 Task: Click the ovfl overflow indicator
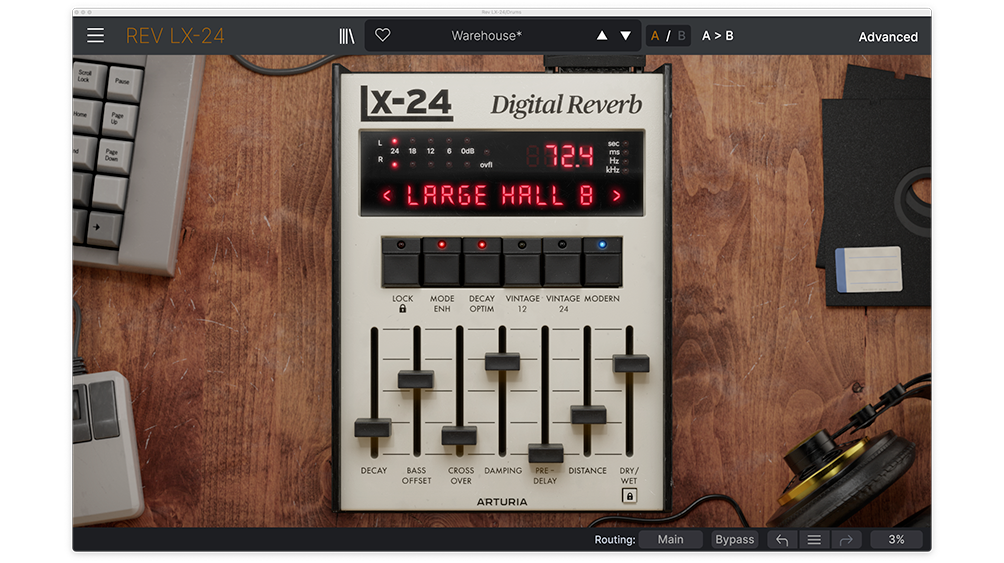[486, 165]
